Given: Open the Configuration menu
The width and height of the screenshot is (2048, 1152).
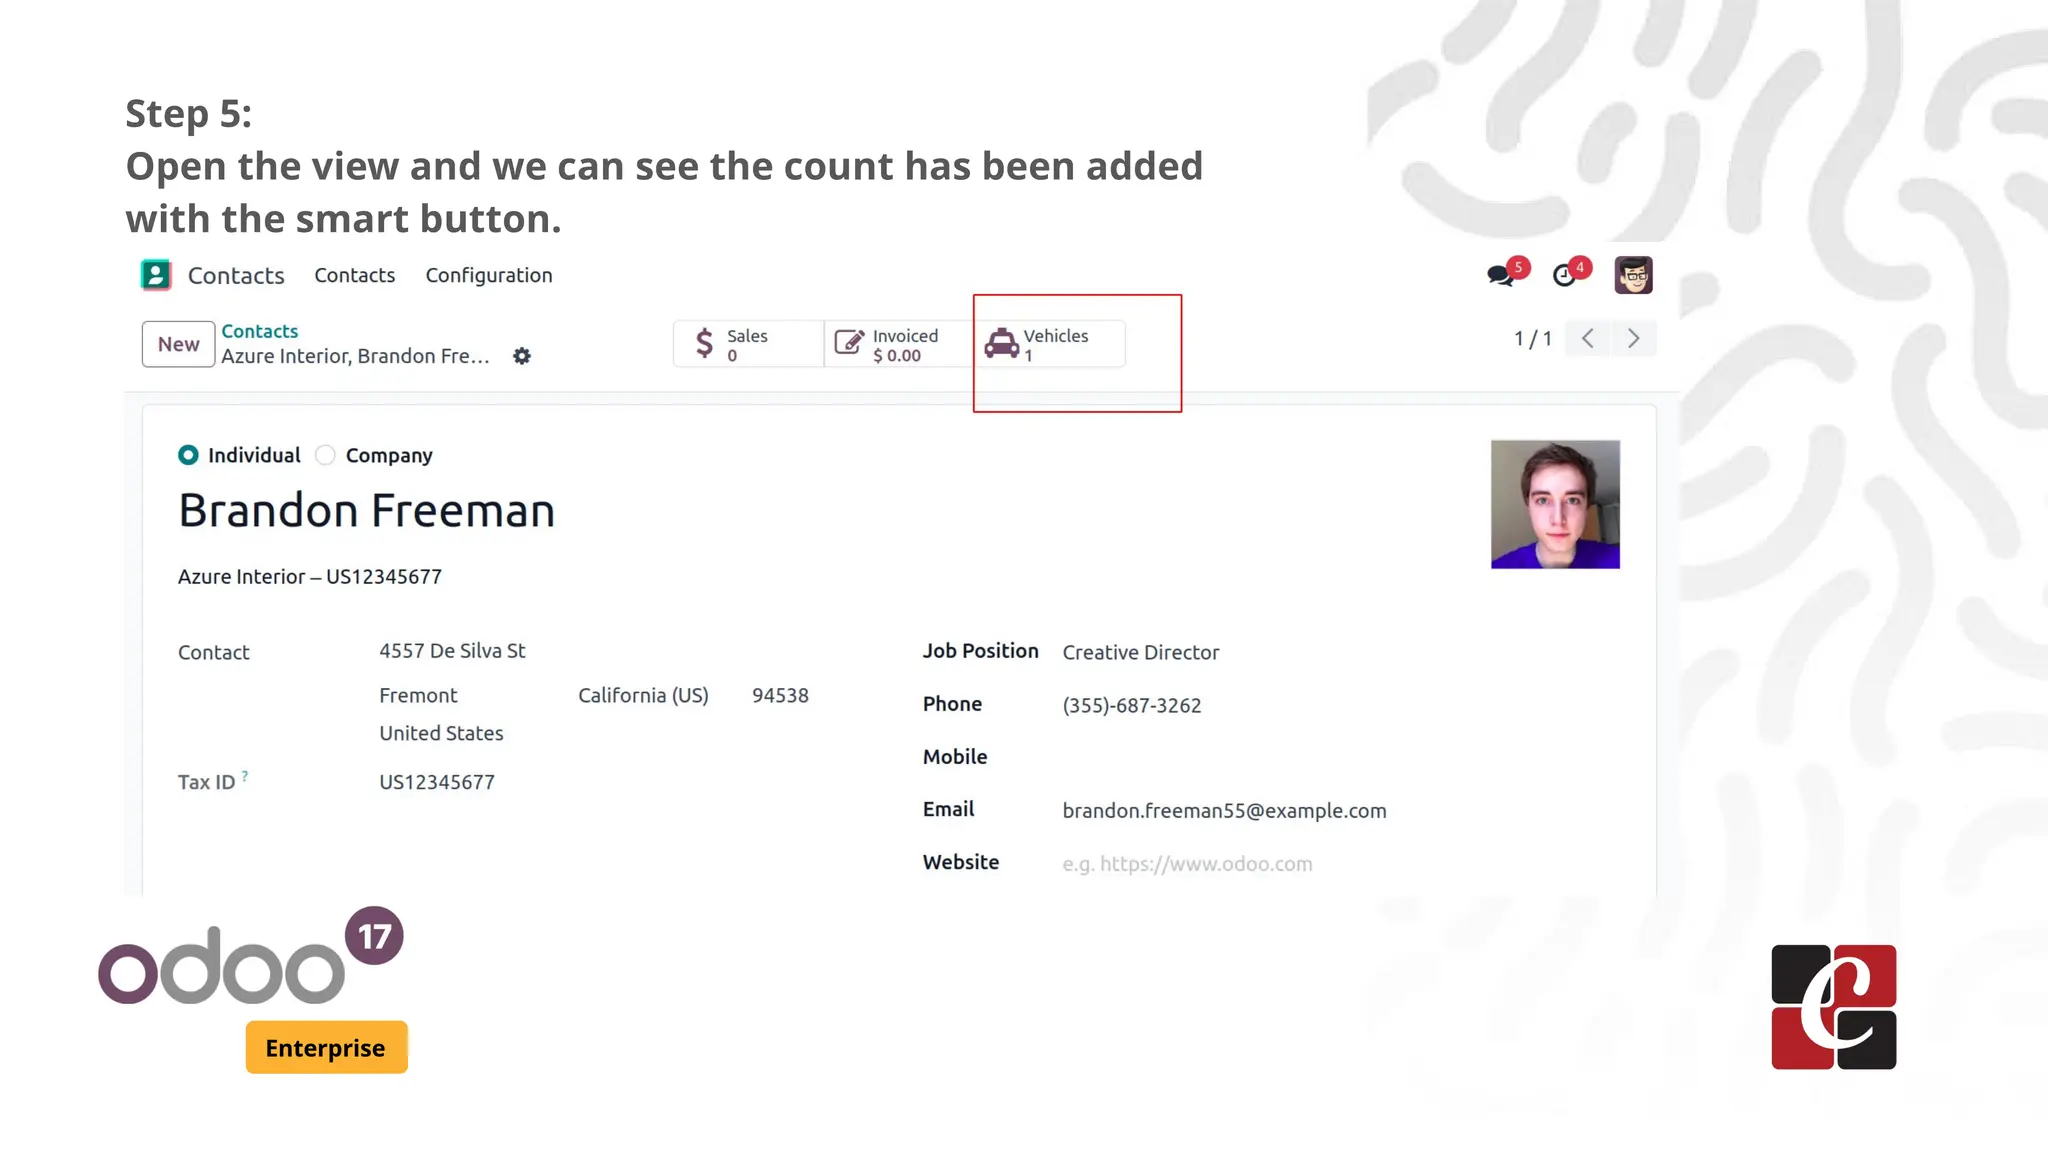Looking at the screenshot, I should pyautogui.click(x=488, y=275).
